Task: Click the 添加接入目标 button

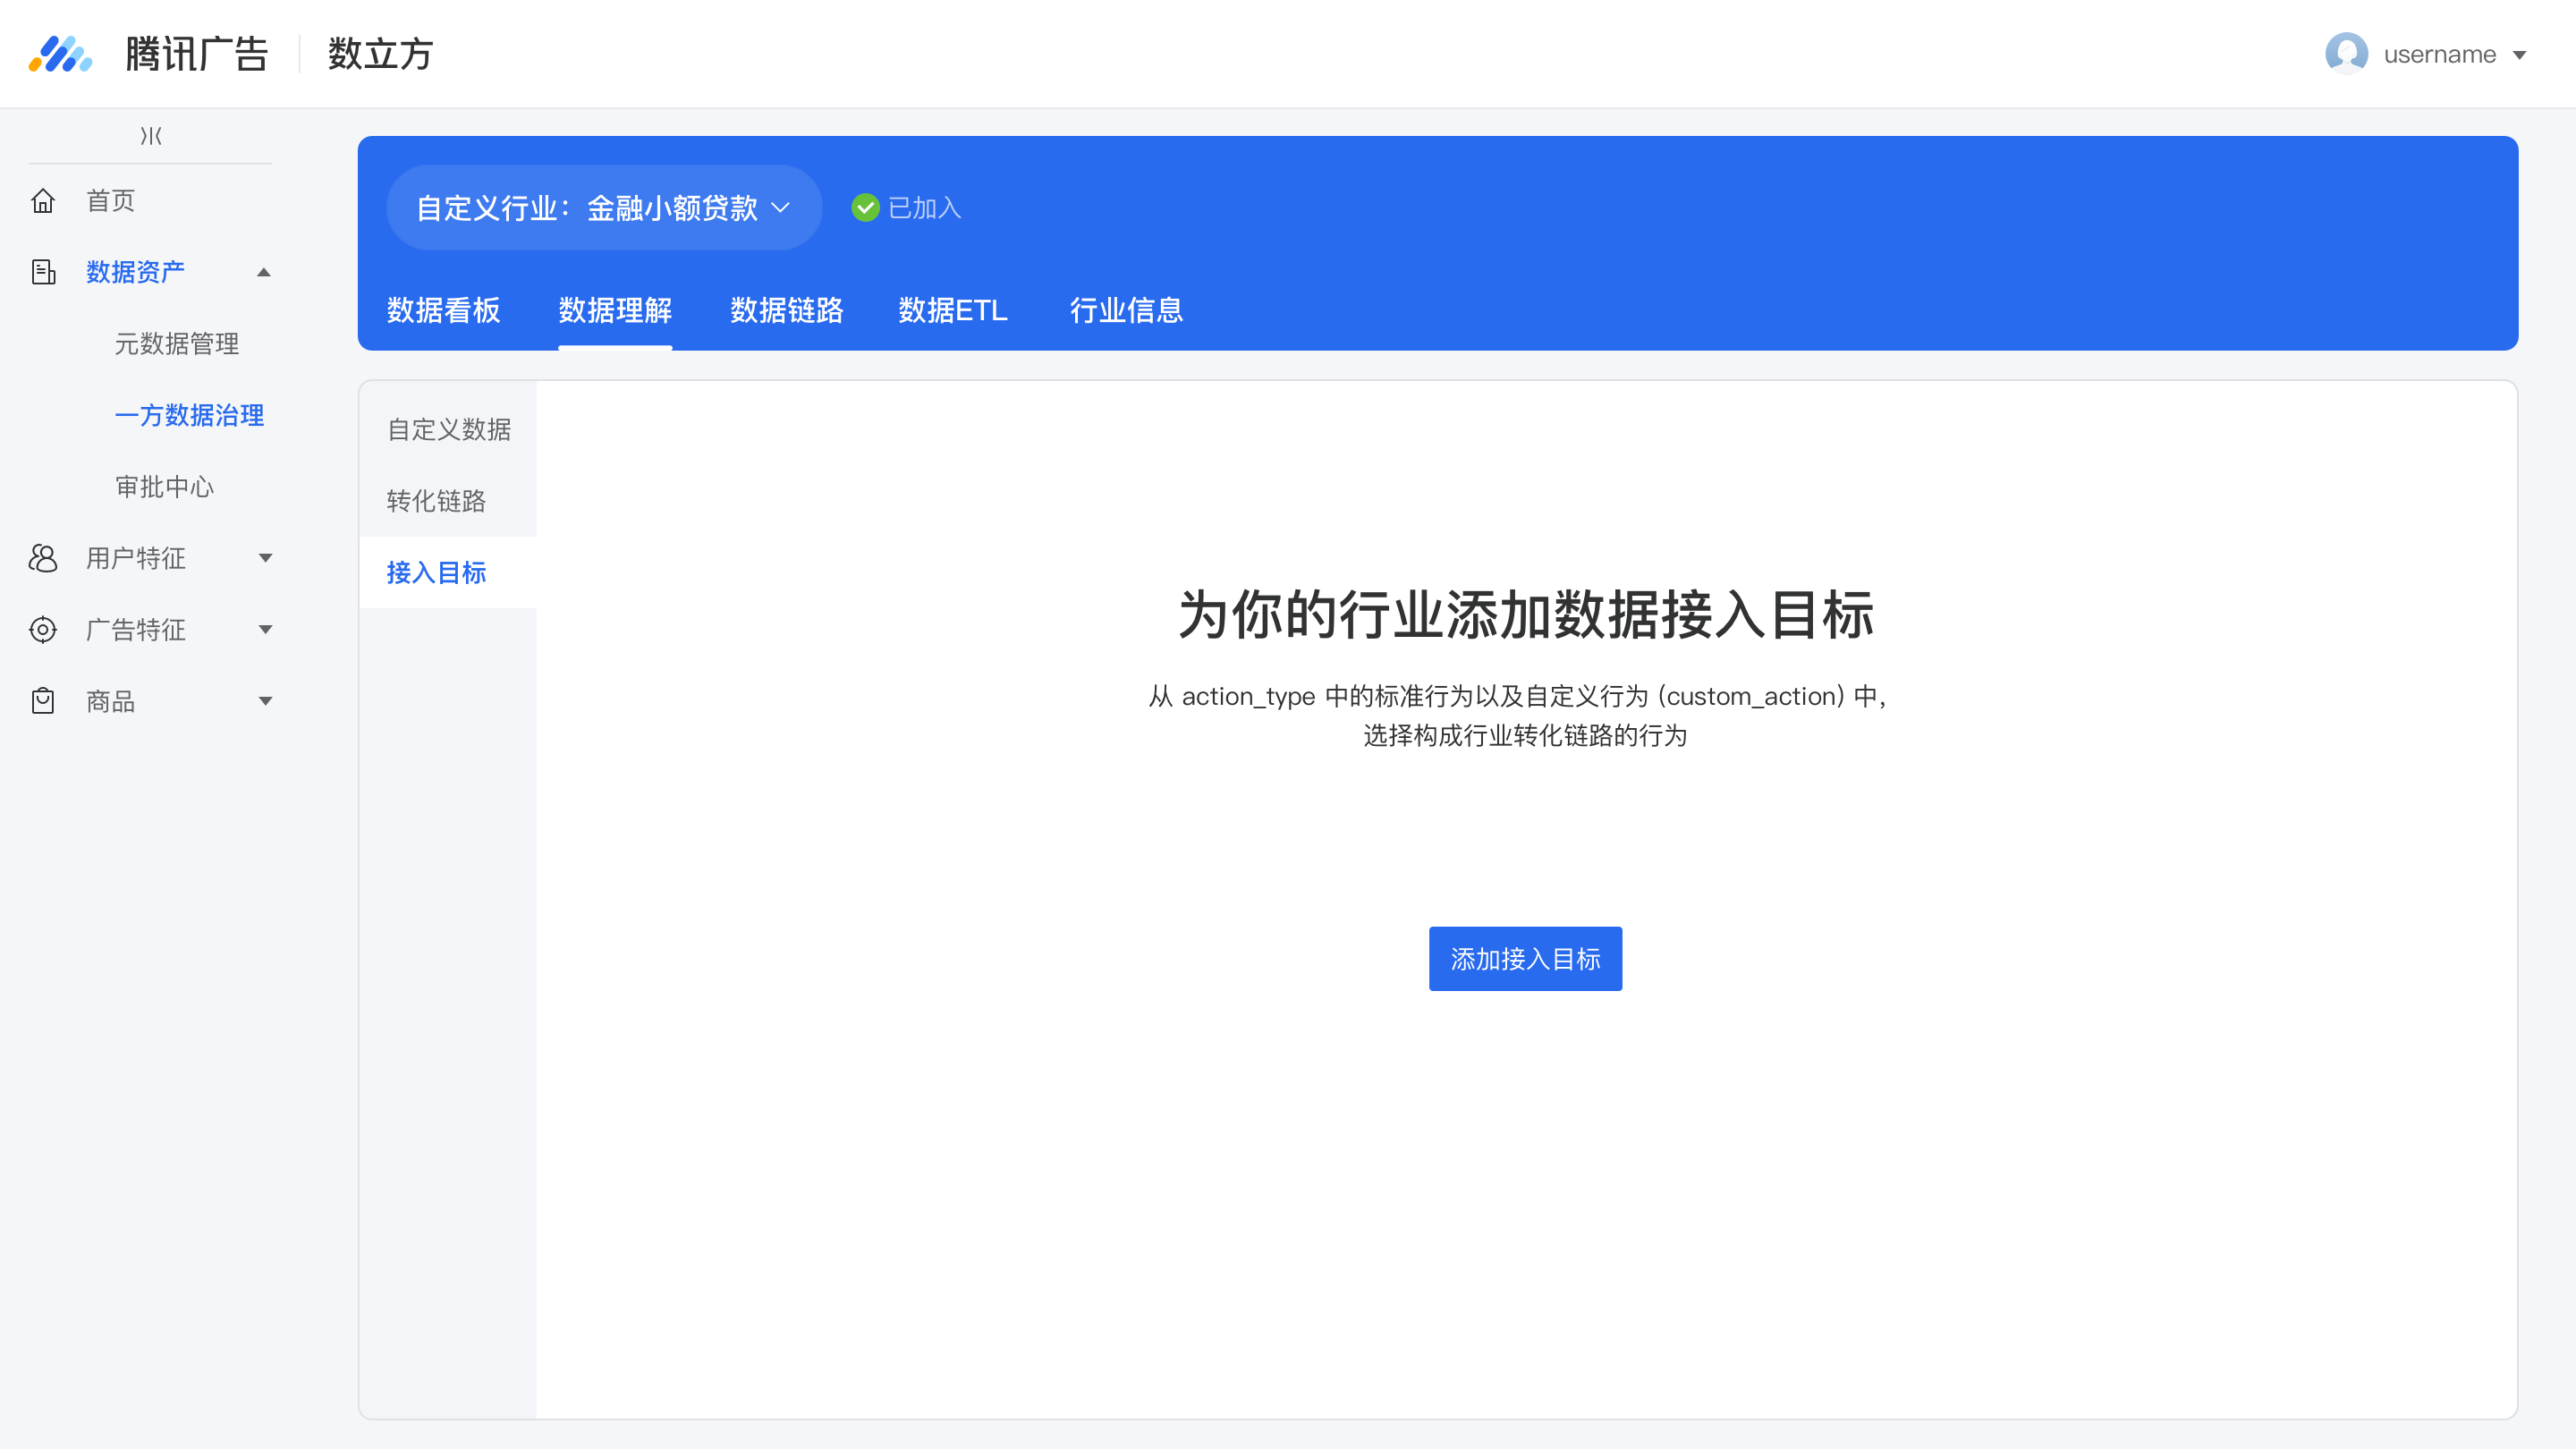Action: (1525, 959)
